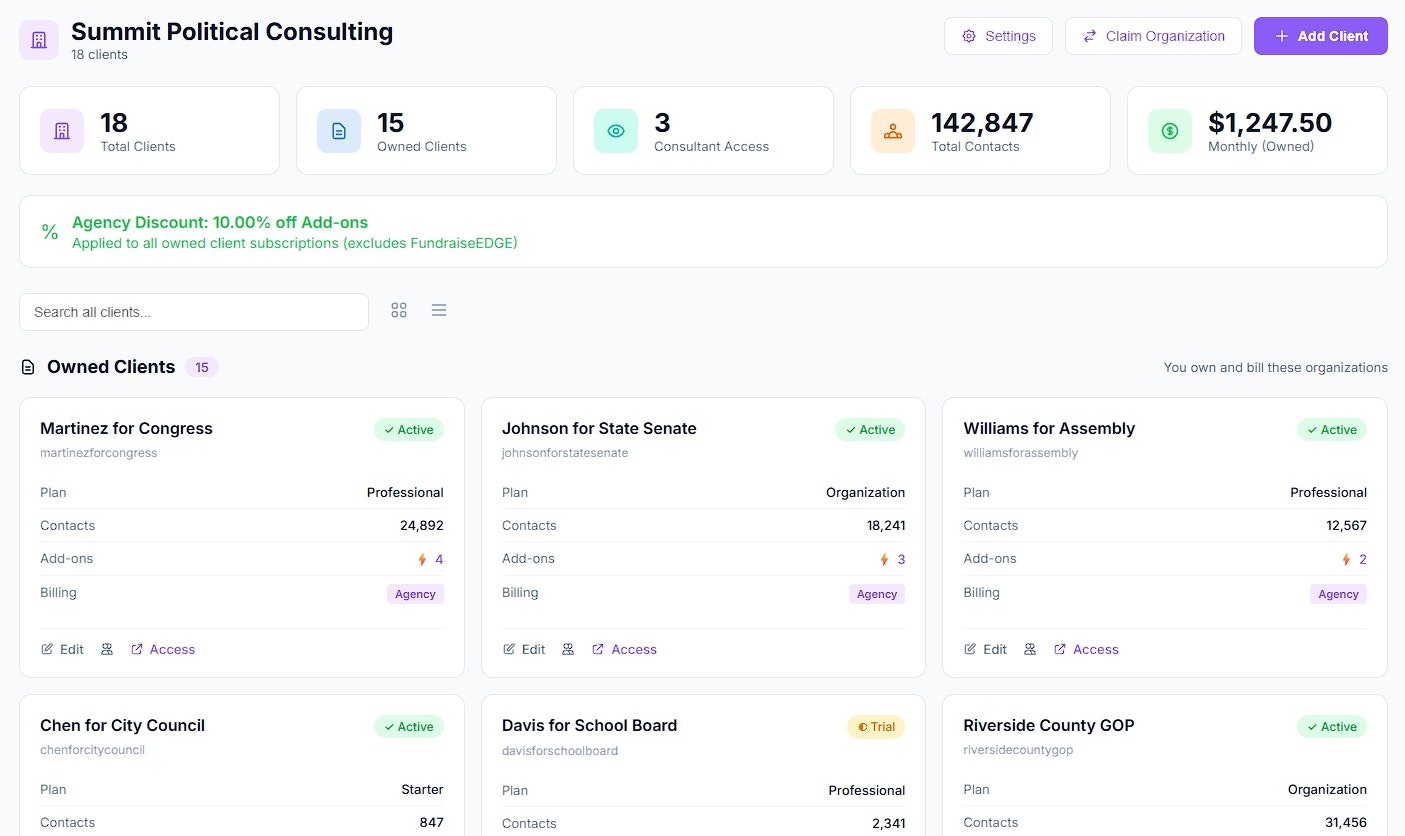This screenshot has width=1405, height=836.
Task: Click Agency billing tag on Williams for Assembly
Action: tap(1338, 594)
